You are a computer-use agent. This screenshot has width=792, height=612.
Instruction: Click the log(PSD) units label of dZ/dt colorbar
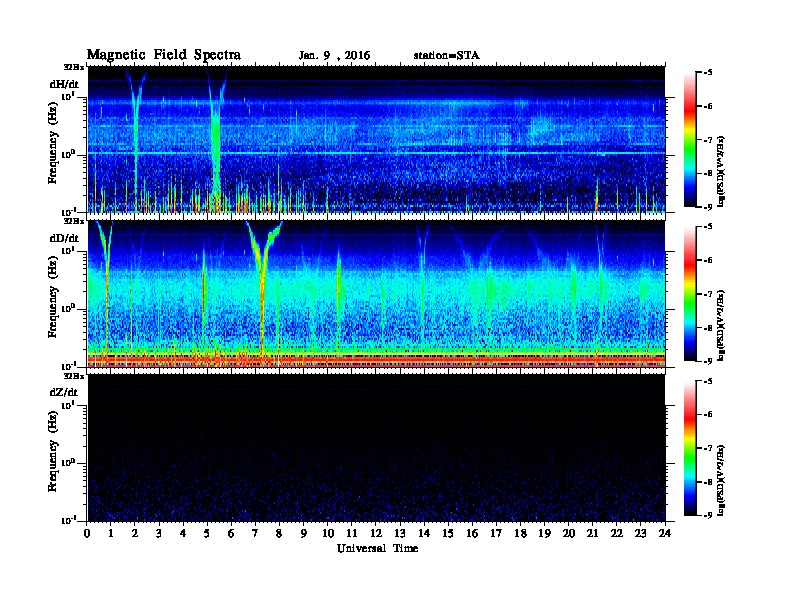point(722,480)
